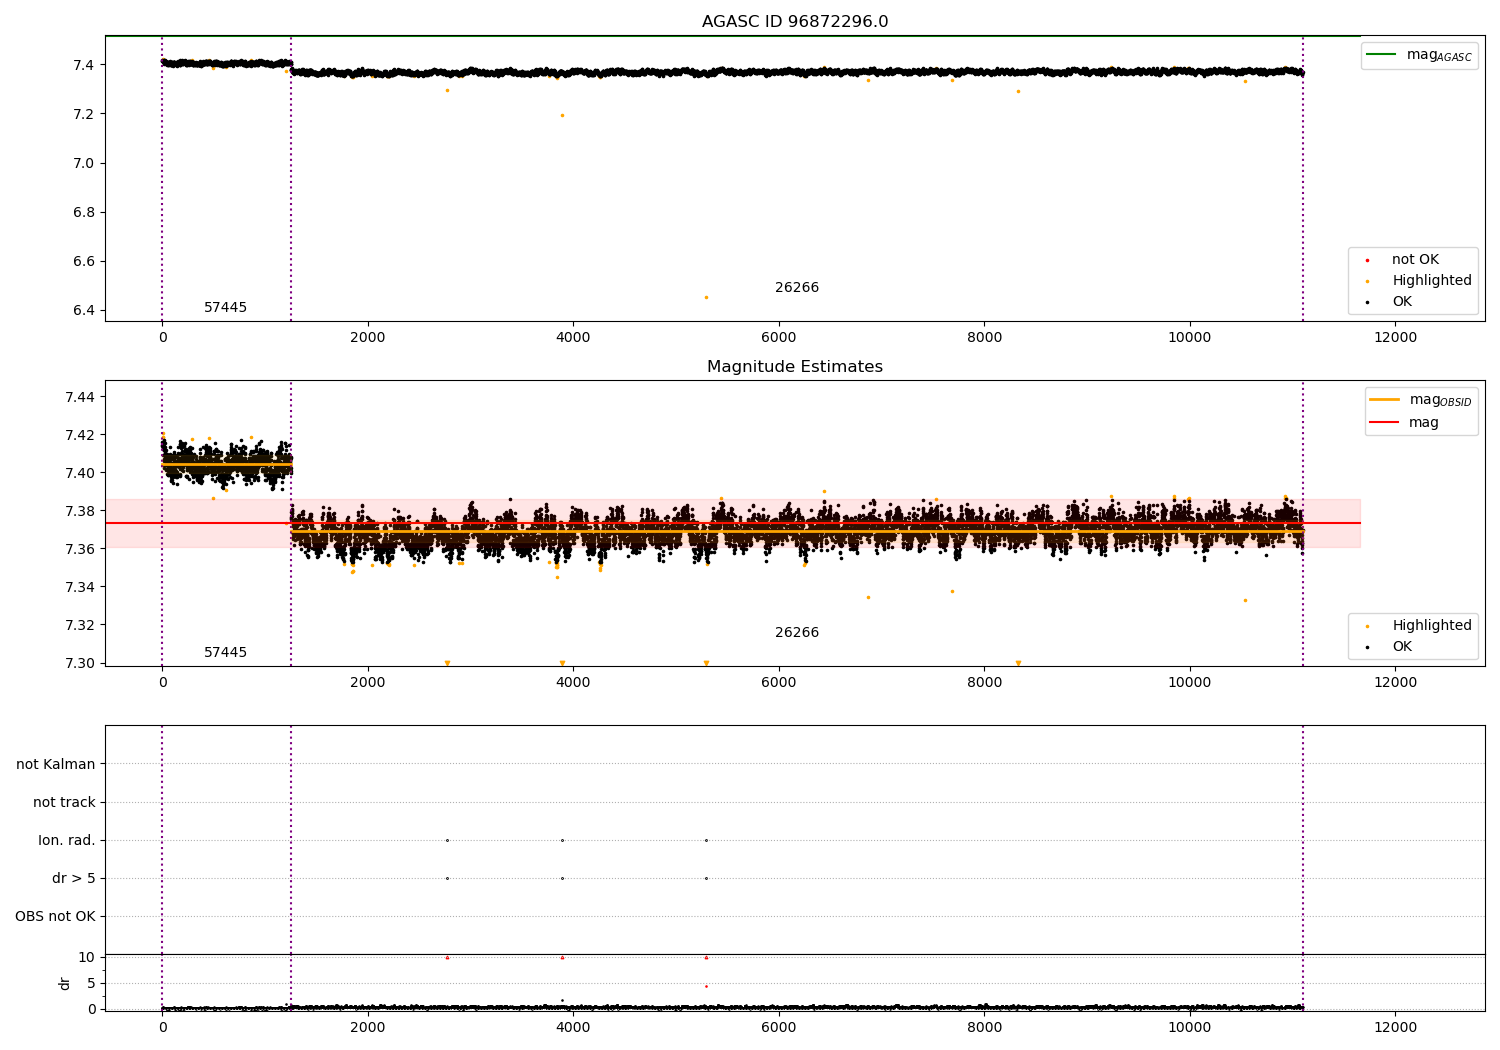1500x1050 pixels.
Task: Click the 'OK' legend entry in top plot
Action: [1402, 301]
